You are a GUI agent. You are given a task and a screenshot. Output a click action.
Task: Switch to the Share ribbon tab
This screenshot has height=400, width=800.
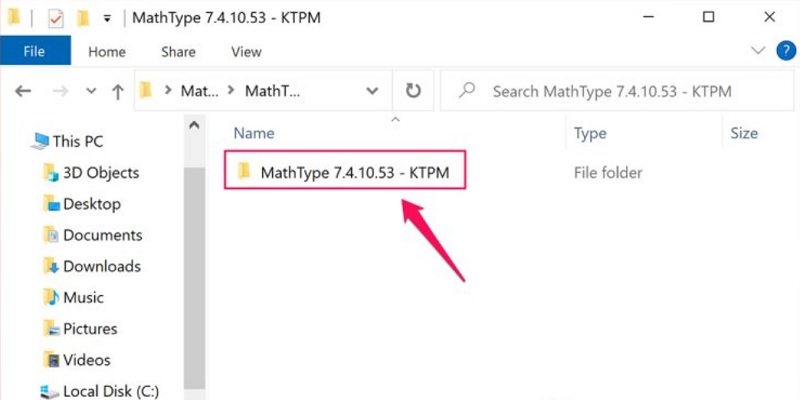tap(178, 52)
